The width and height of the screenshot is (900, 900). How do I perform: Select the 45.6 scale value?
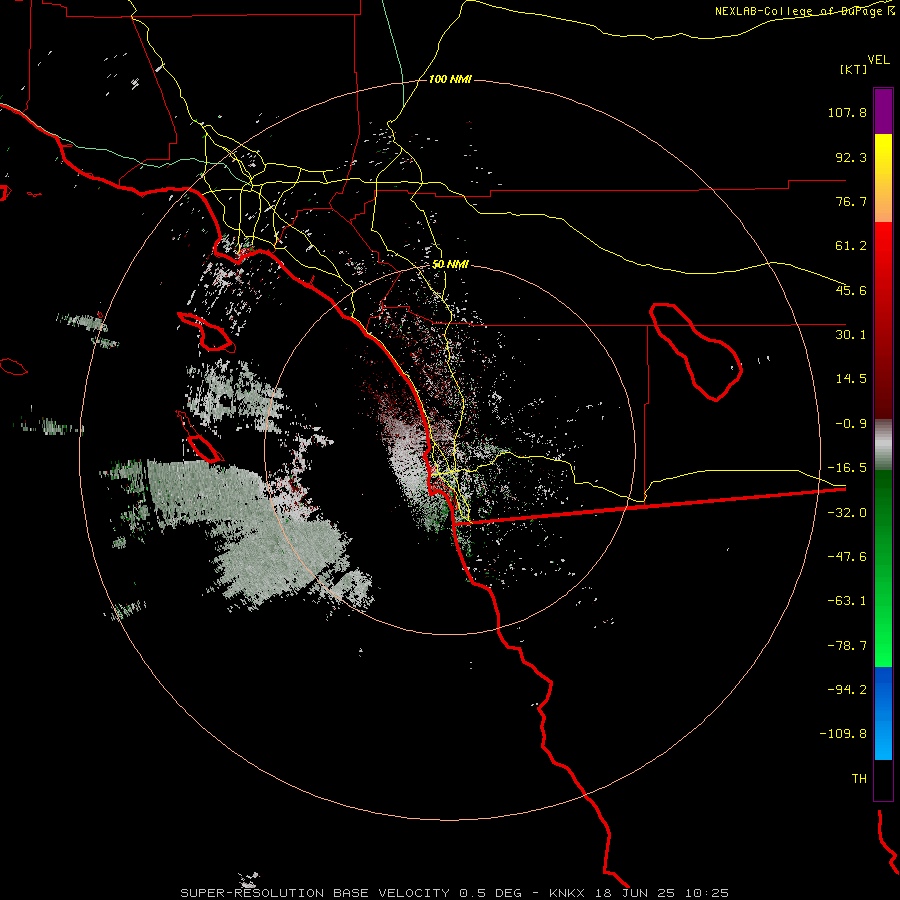851,290
